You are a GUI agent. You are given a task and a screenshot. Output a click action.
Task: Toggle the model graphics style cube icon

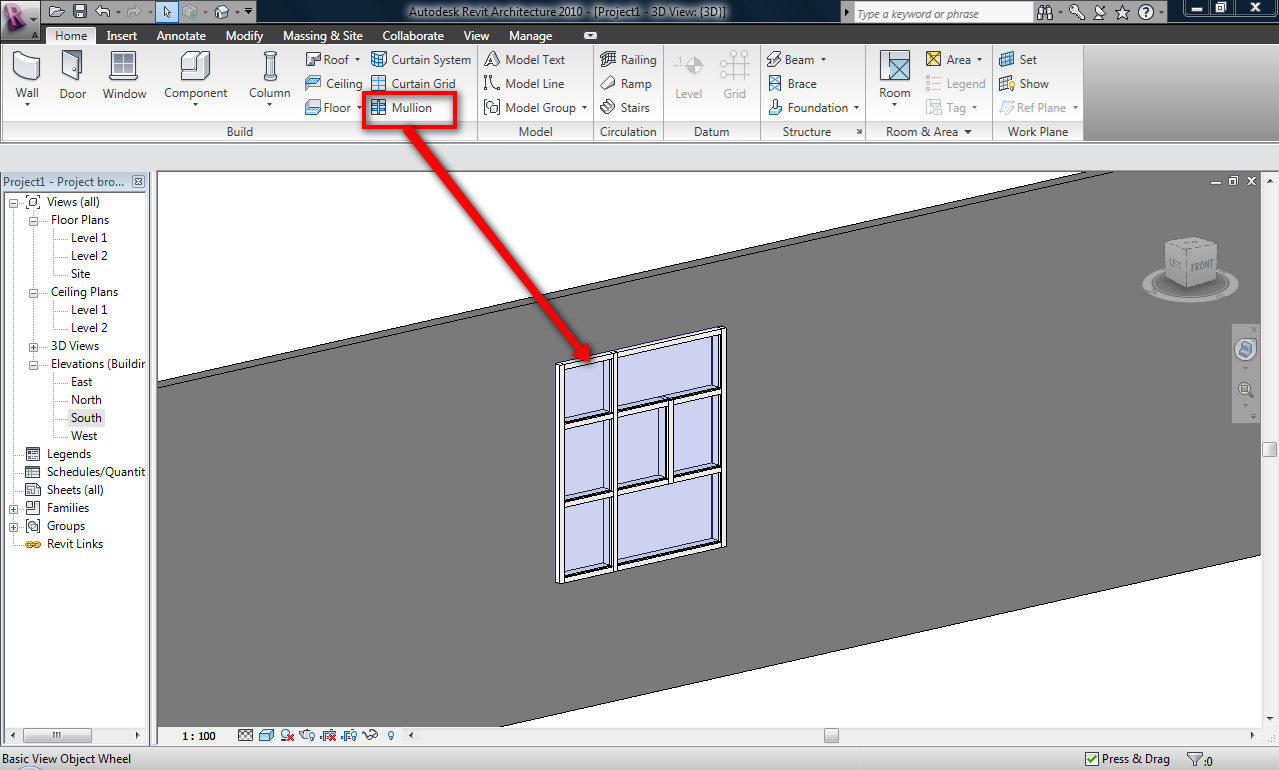pyautogui.click(x=266, y=735)
